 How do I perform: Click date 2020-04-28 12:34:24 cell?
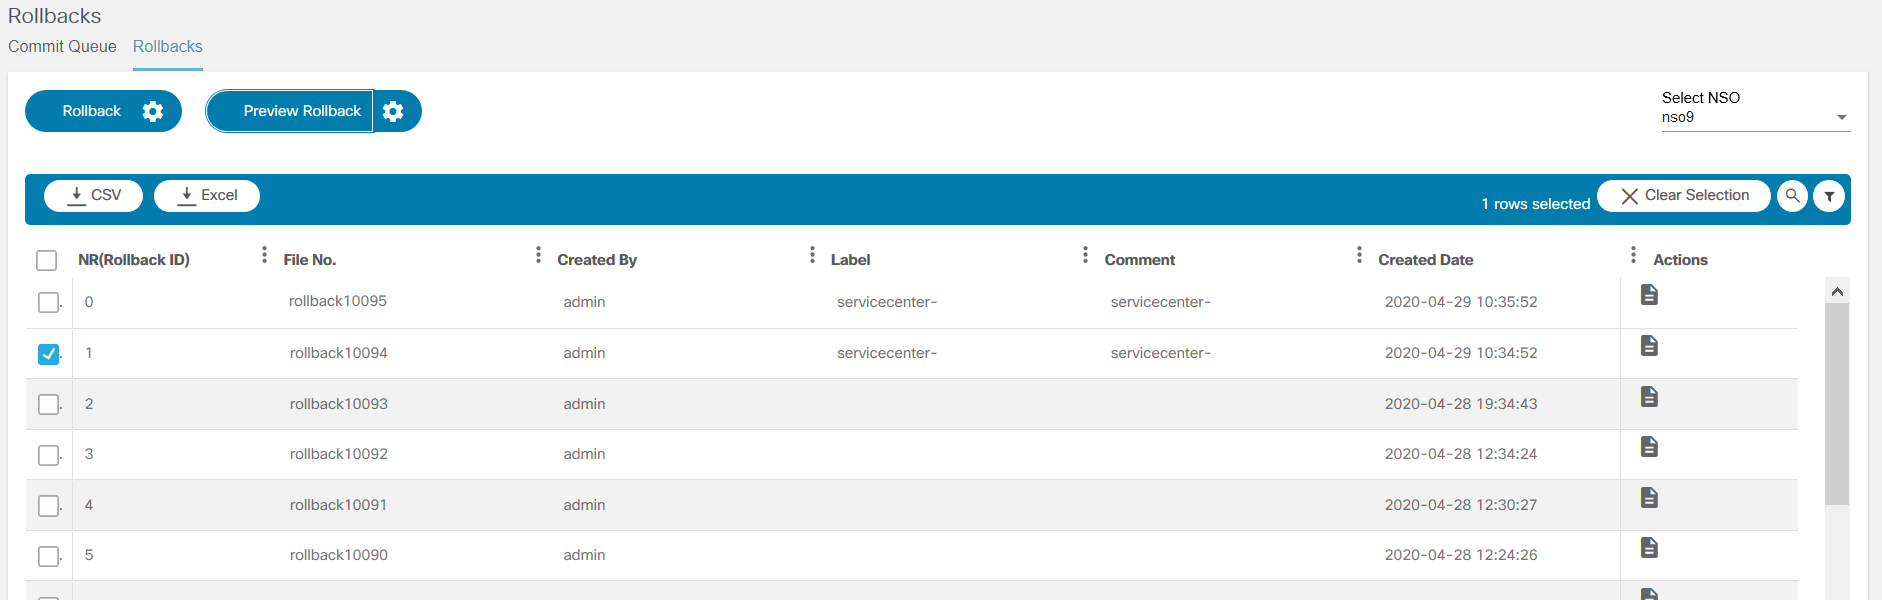[1461, 454]
